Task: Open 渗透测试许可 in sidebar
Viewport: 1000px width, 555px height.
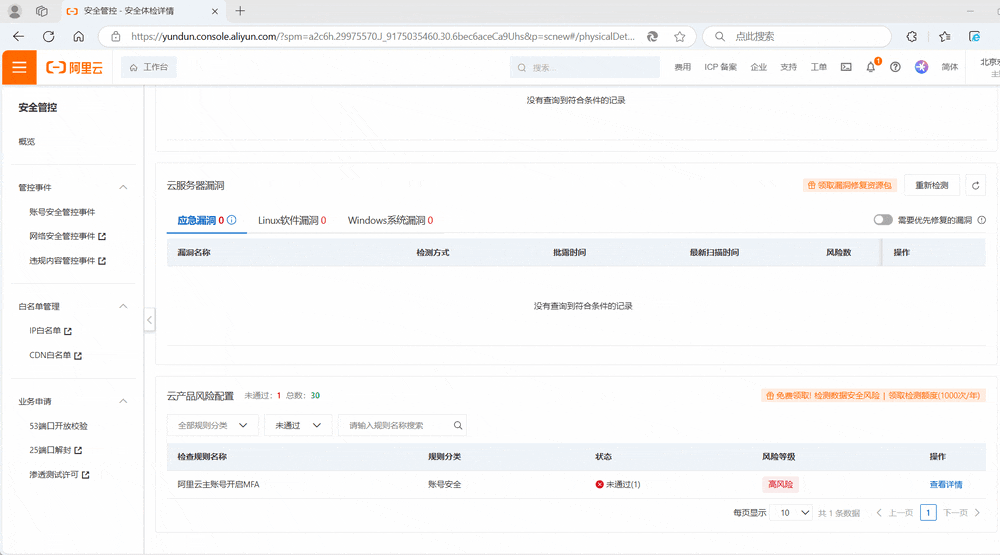Action: pos(59,475)
